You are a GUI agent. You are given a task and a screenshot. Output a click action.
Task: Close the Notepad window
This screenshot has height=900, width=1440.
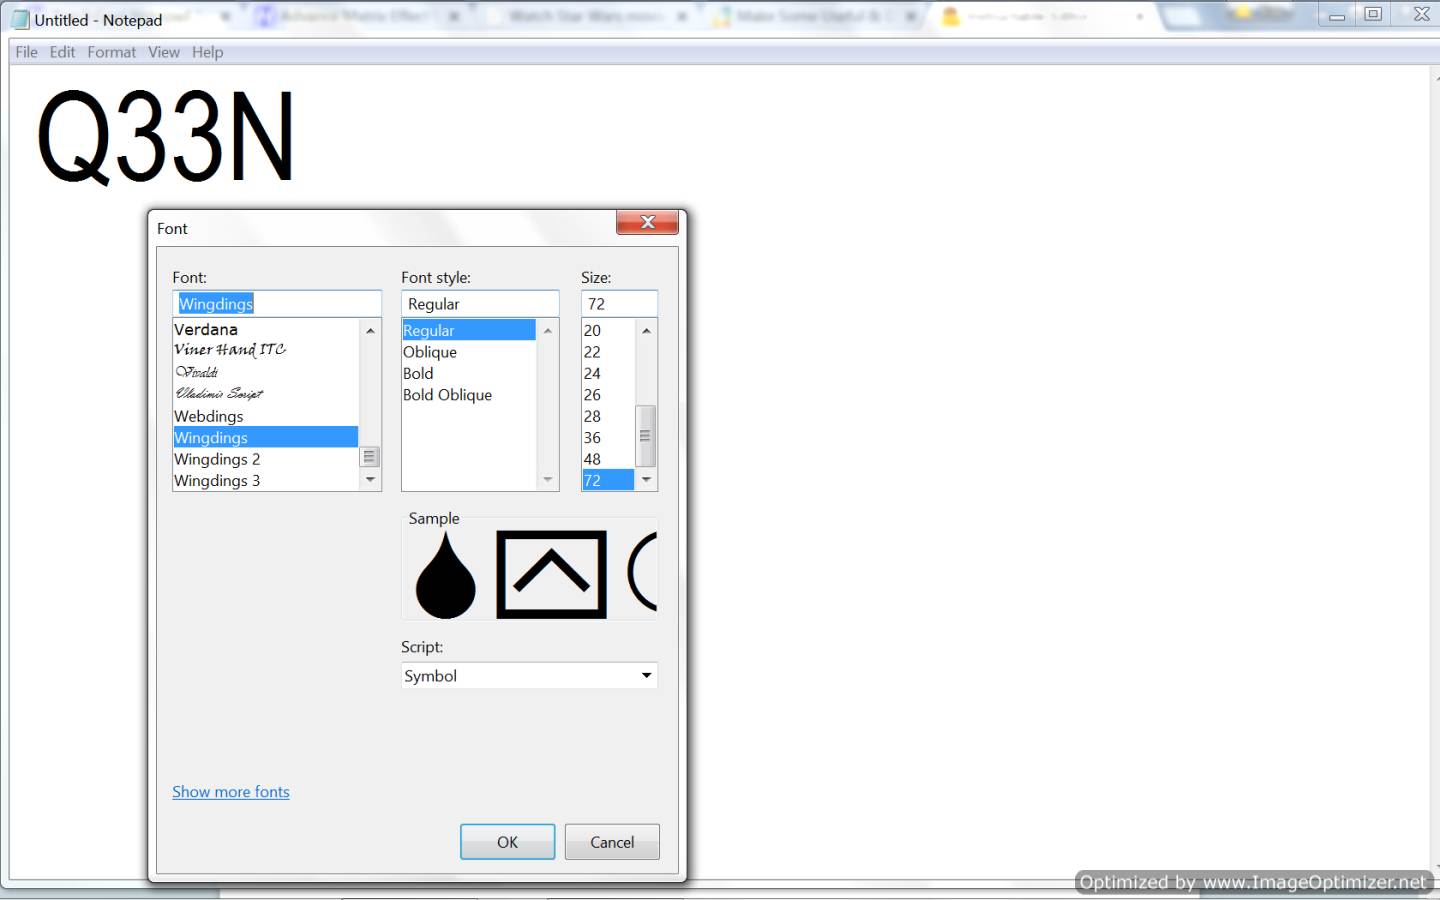click(1422, 15)
